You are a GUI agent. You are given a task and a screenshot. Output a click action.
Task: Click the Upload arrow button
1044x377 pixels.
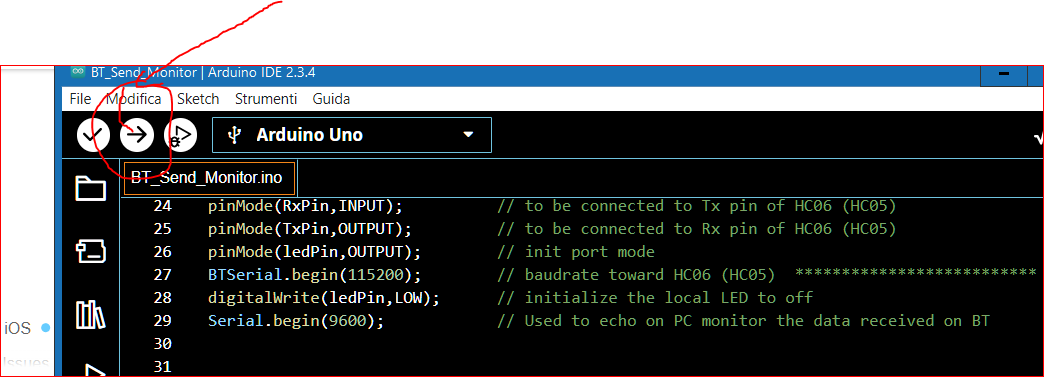tap(137, 135)
